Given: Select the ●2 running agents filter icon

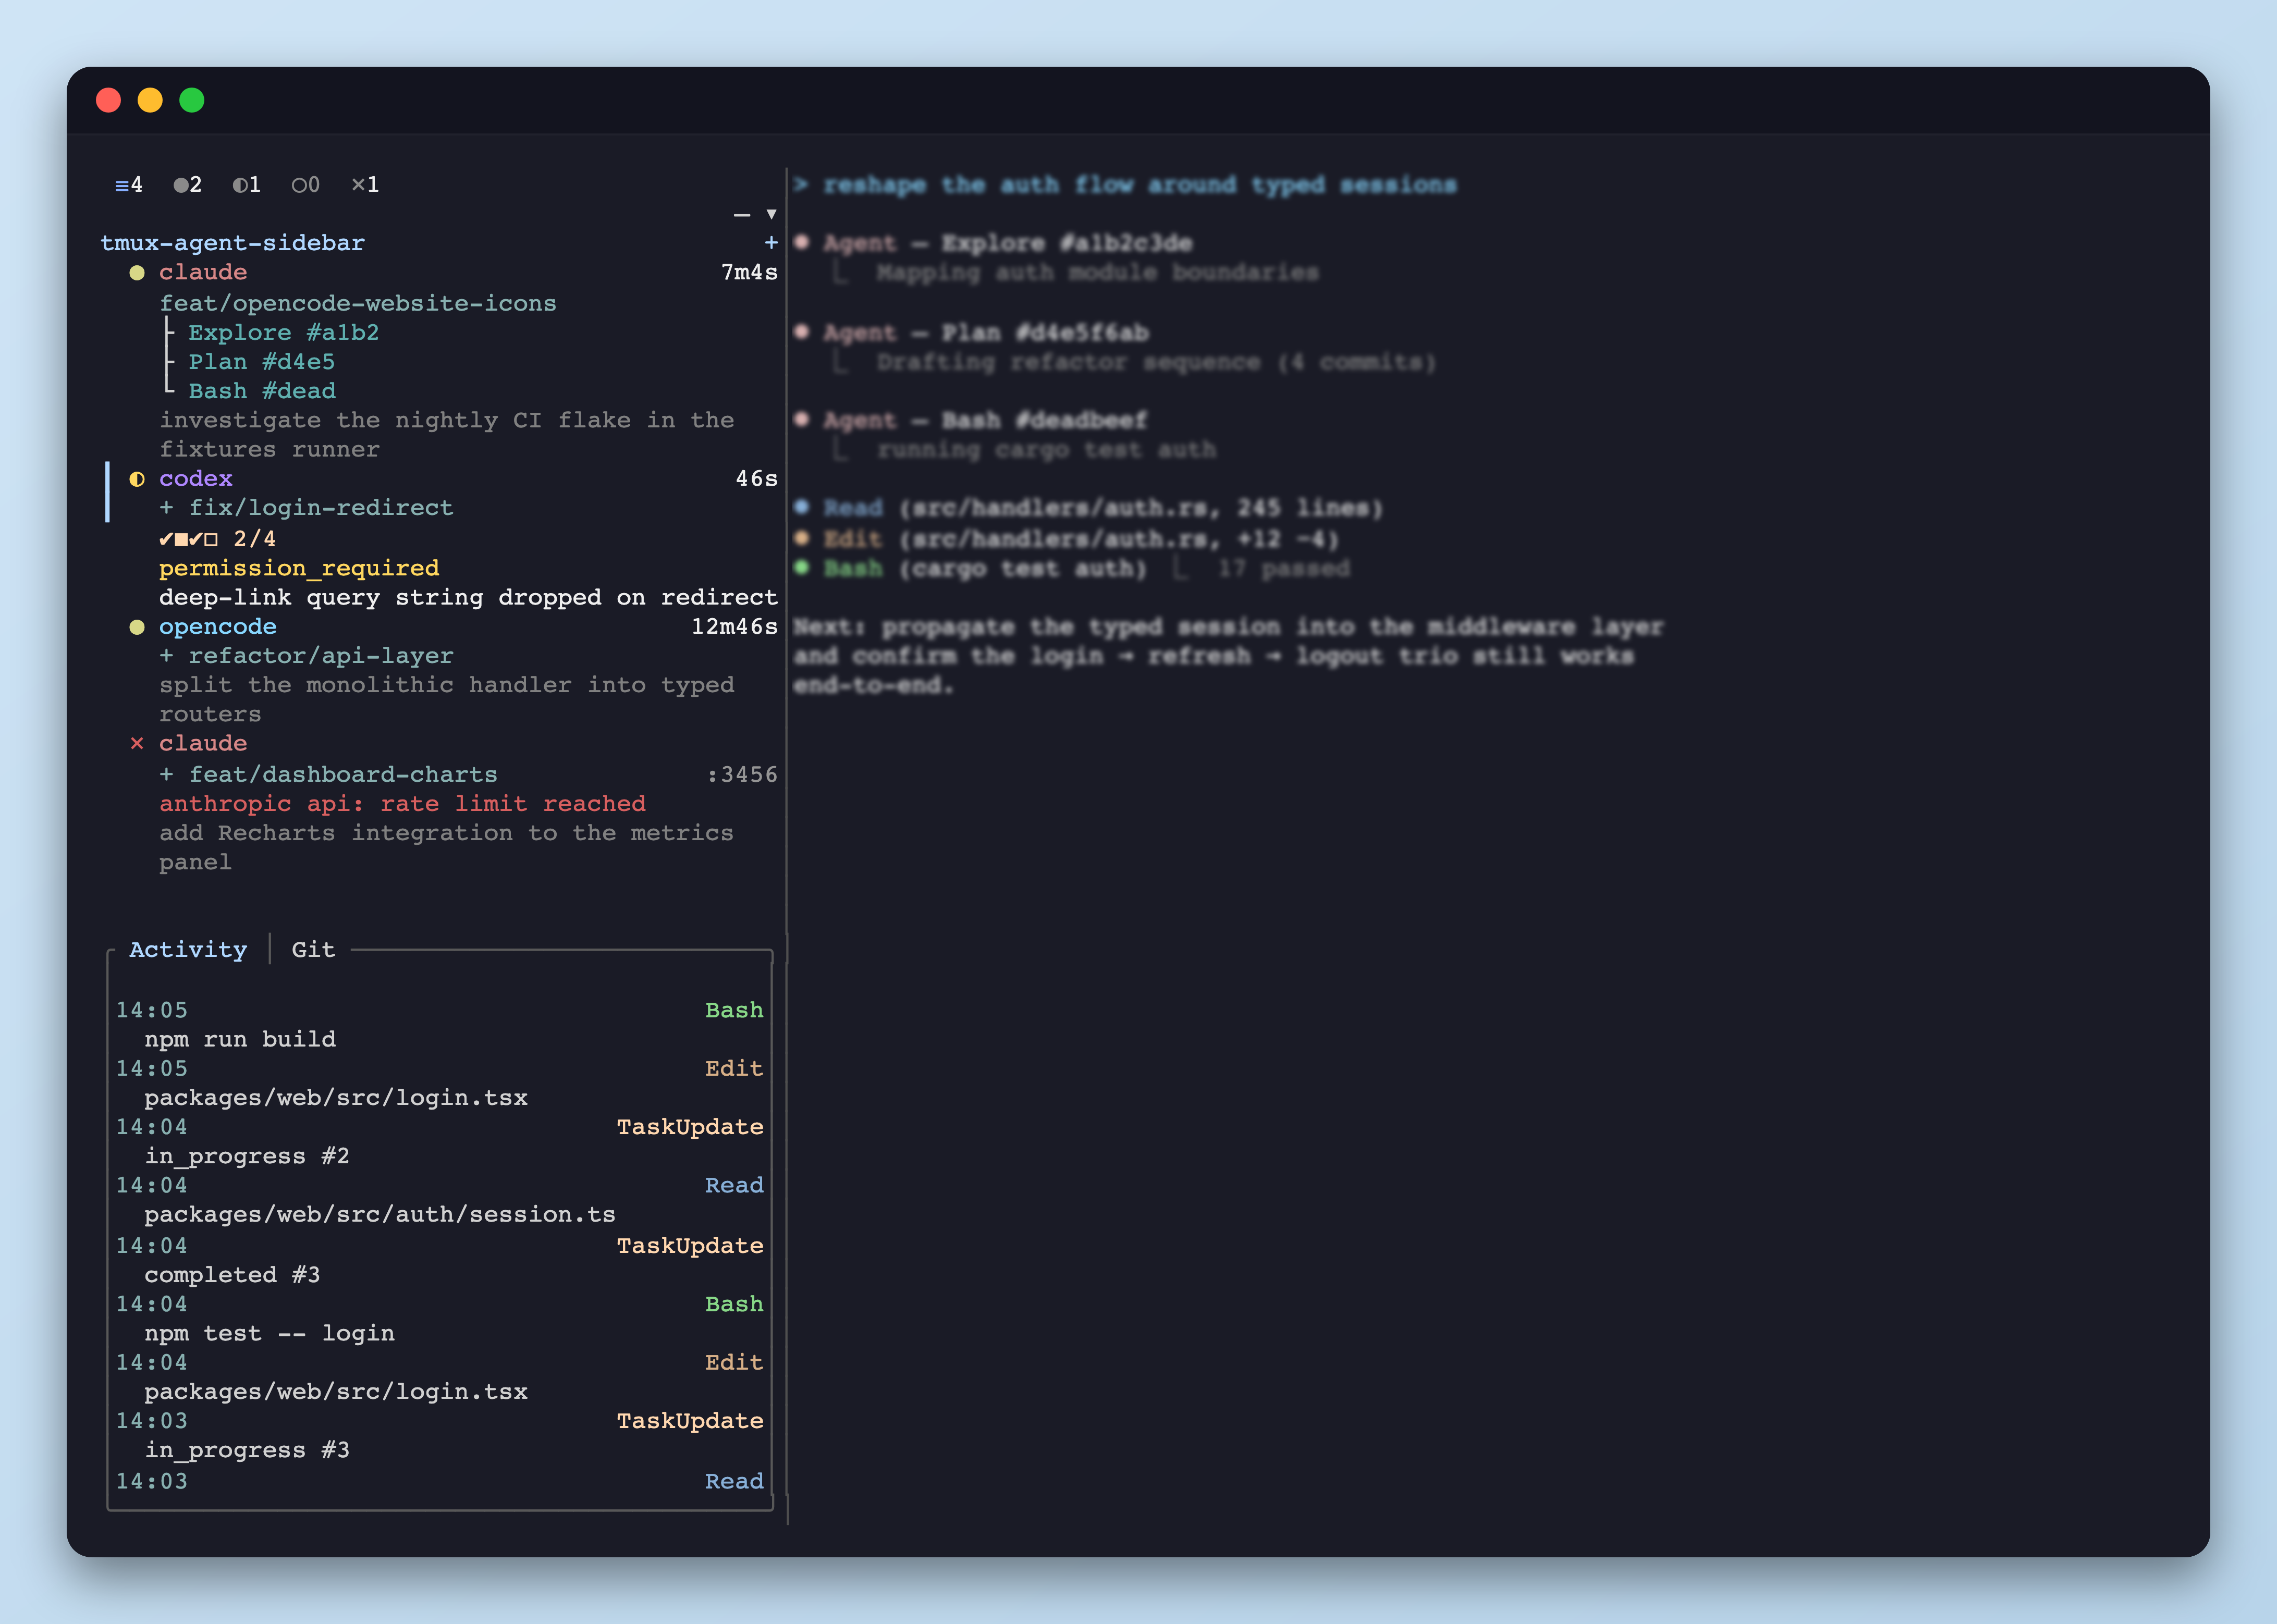Looking at the screenshot, I should tap(186, 184).
